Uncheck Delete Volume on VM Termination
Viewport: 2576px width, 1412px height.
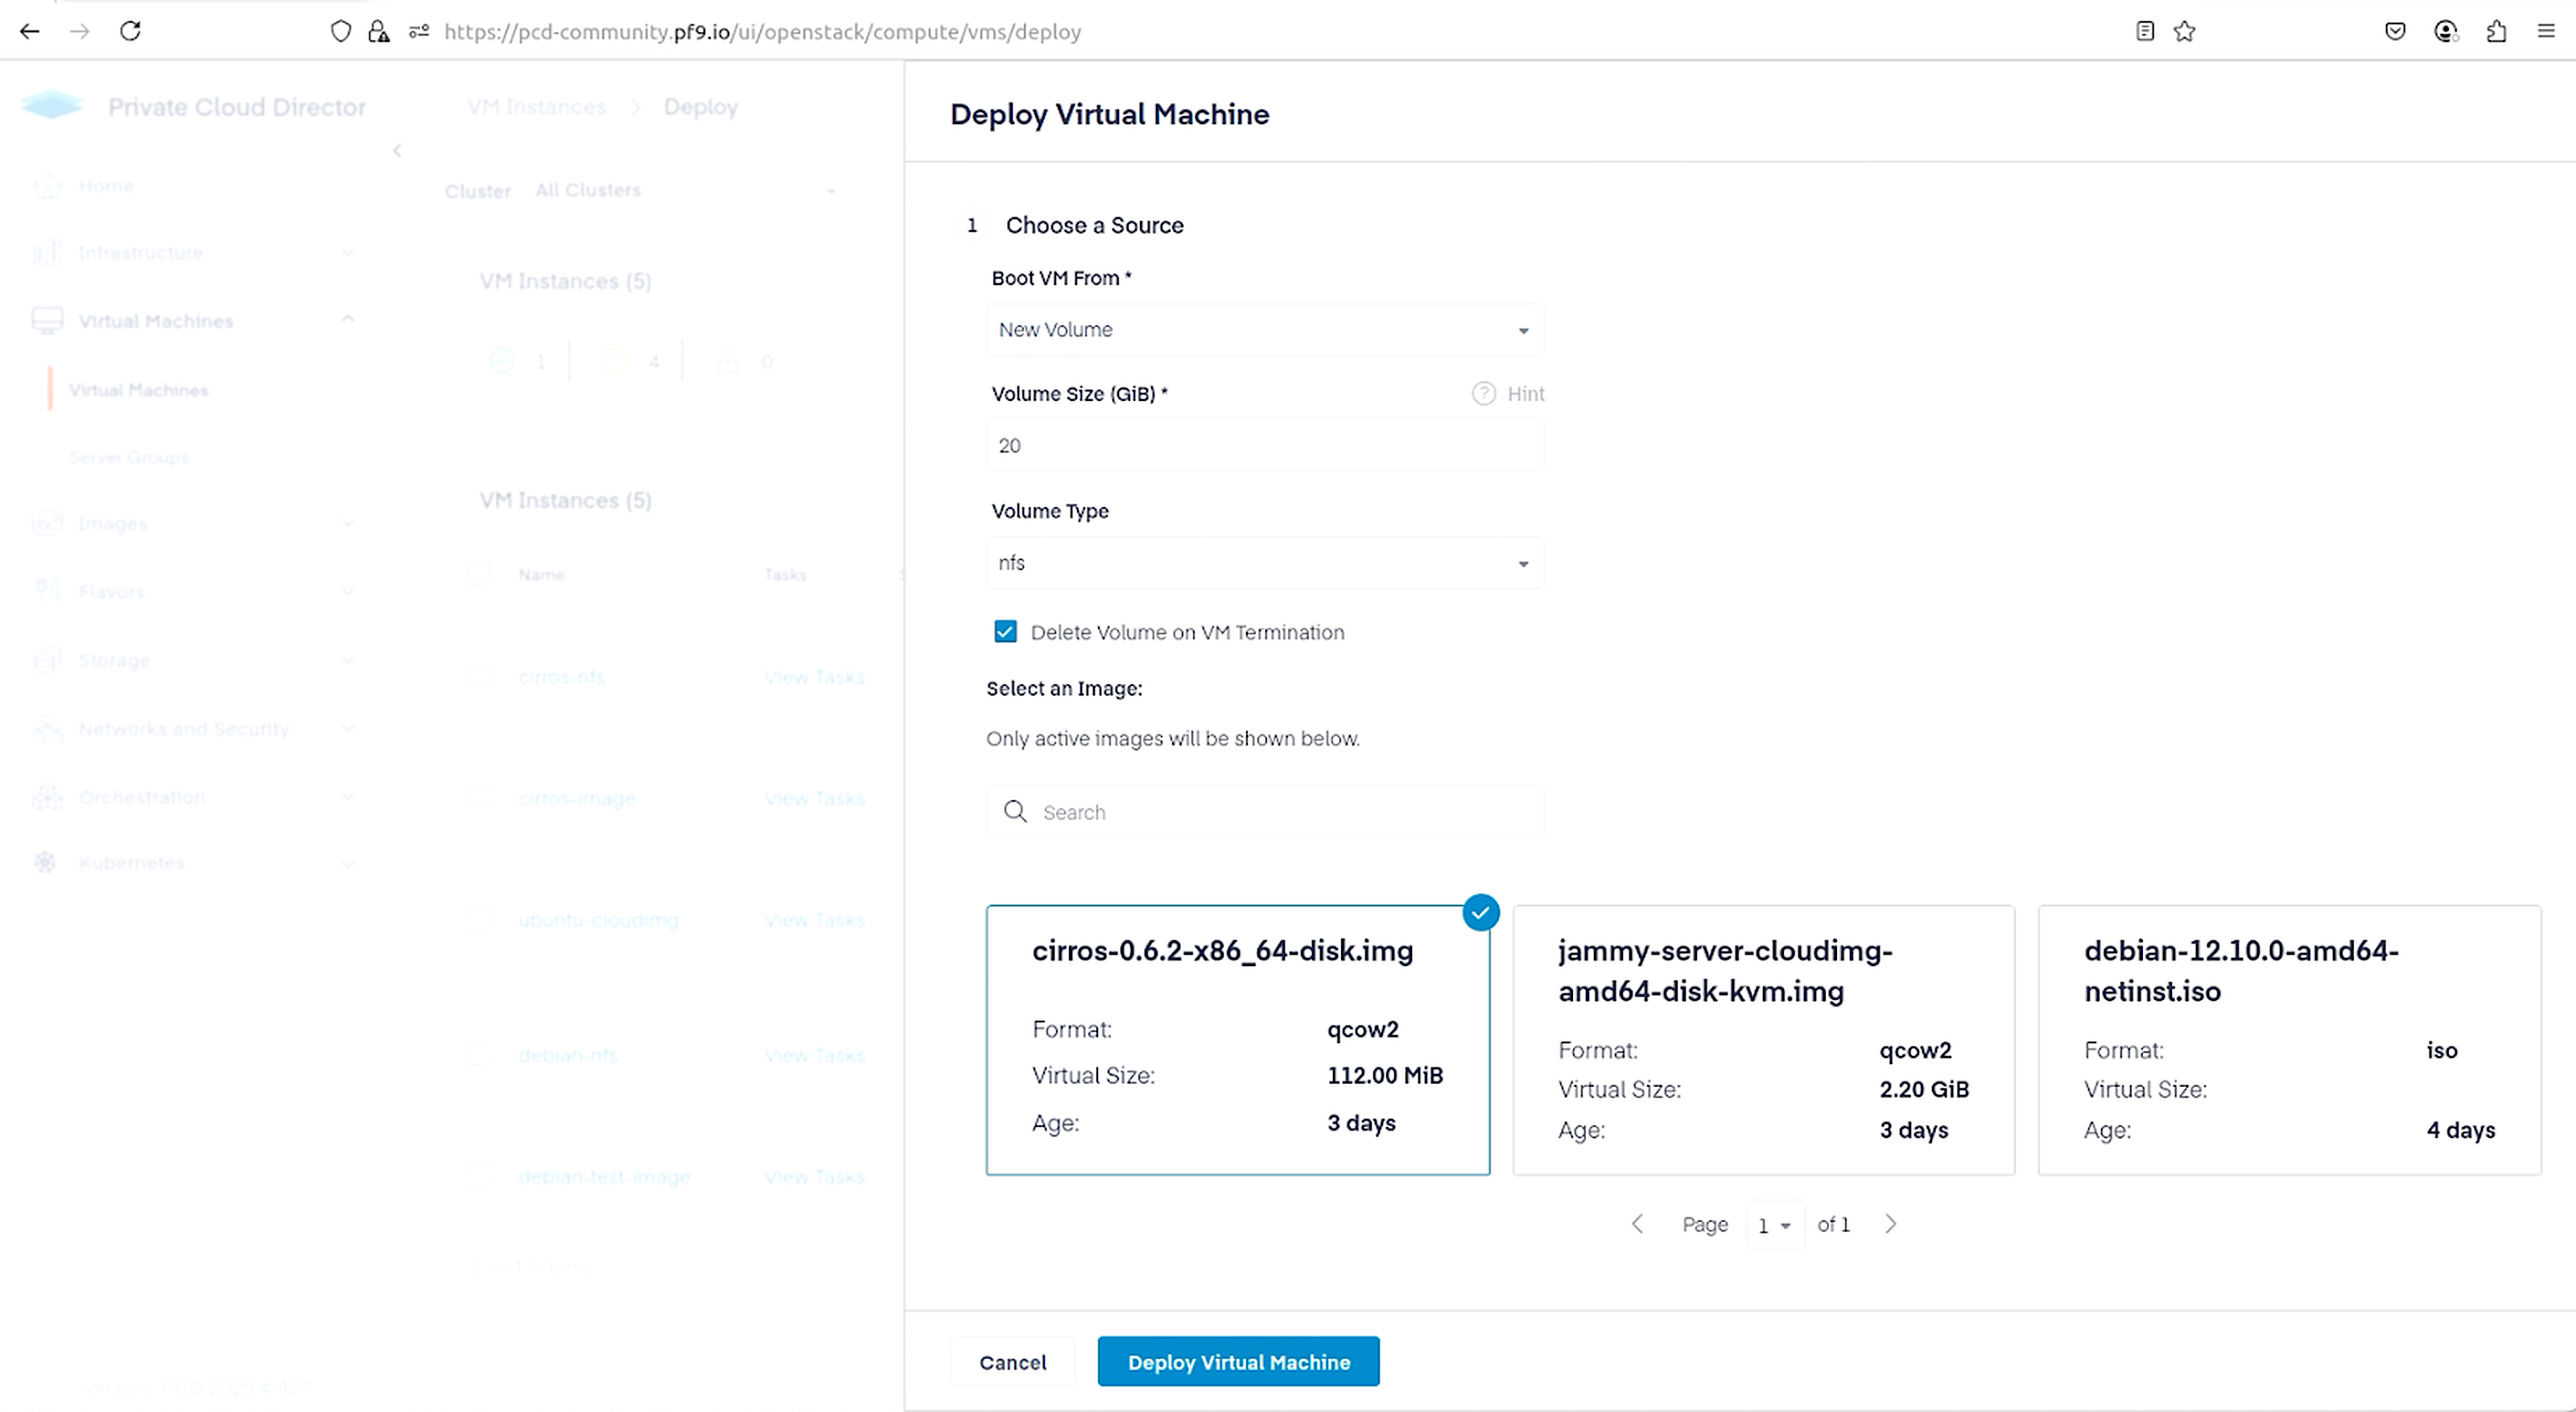point(1005,632)
